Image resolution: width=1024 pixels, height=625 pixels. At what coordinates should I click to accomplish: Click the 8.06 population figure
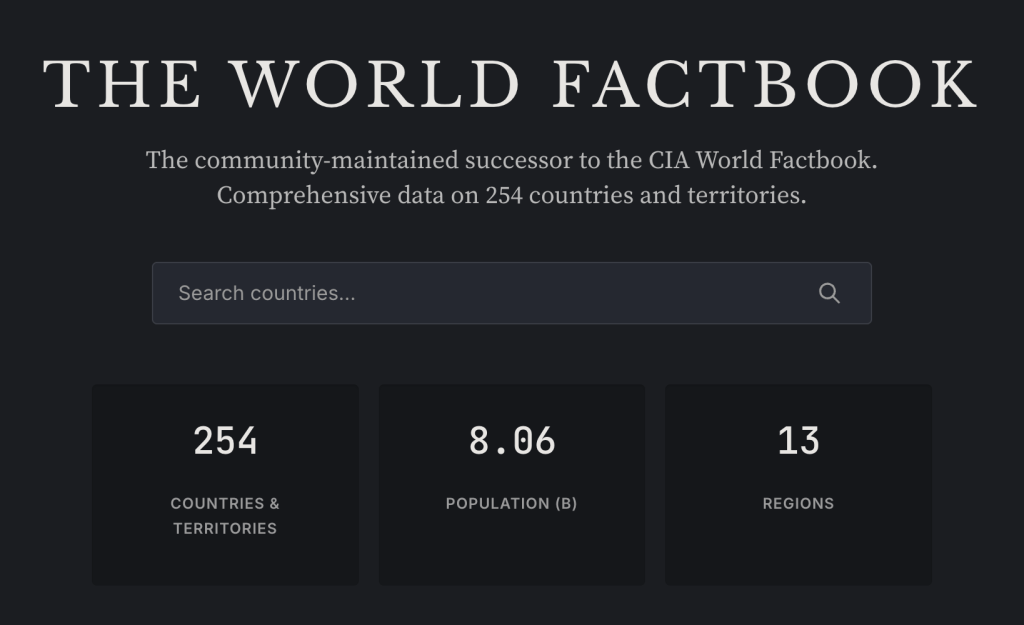tap(512, 441)
